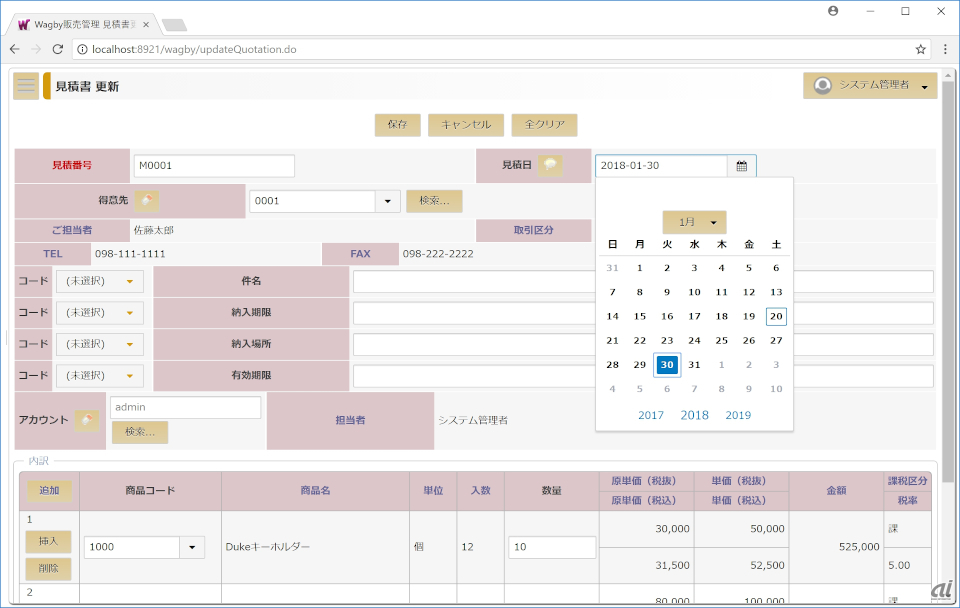This screenshot has height=608, width=960.
Task: Click the eraser icon next to アカウント
Action: pos(86,420)
